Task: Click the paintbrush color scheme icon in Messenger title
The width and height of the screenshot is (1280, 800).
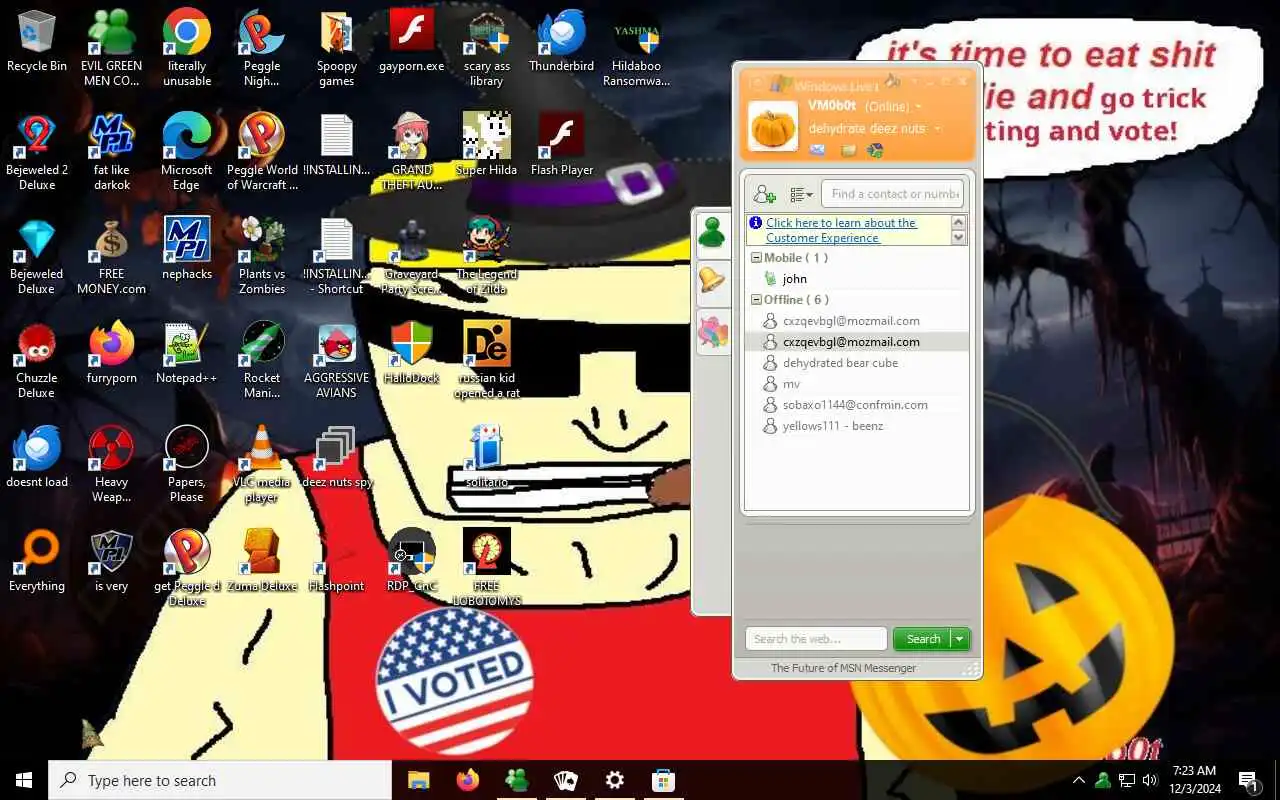Action: (893, 81)
